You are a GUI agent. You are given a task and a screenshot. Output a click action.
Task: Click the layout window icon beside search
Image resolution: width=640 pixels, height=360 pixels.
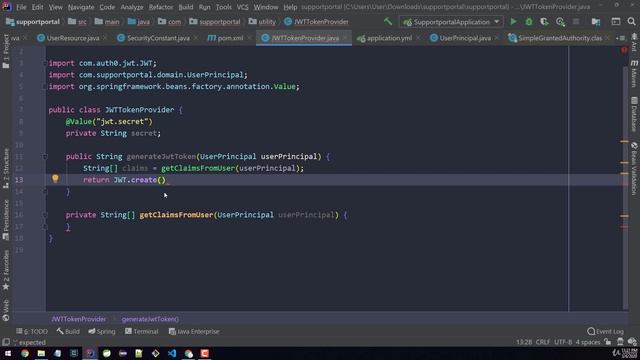tap(616, 22)
